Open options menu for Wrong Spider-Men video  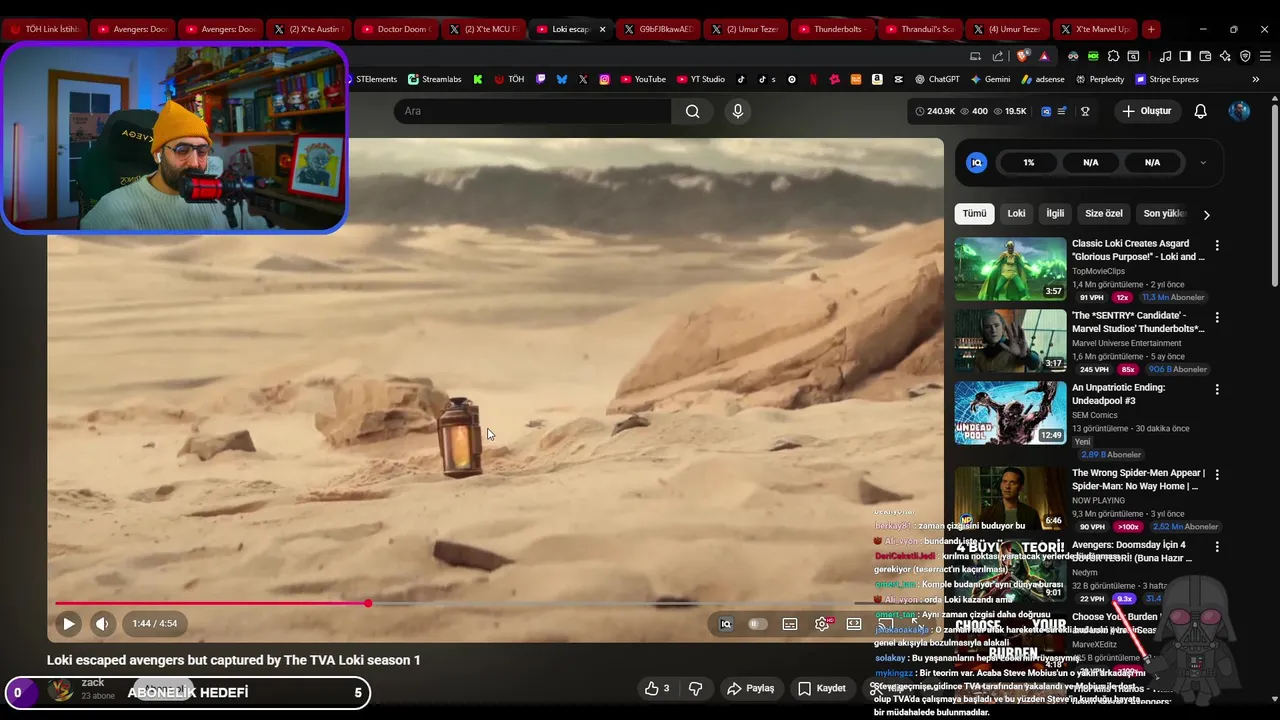(x=1217, y=475)
